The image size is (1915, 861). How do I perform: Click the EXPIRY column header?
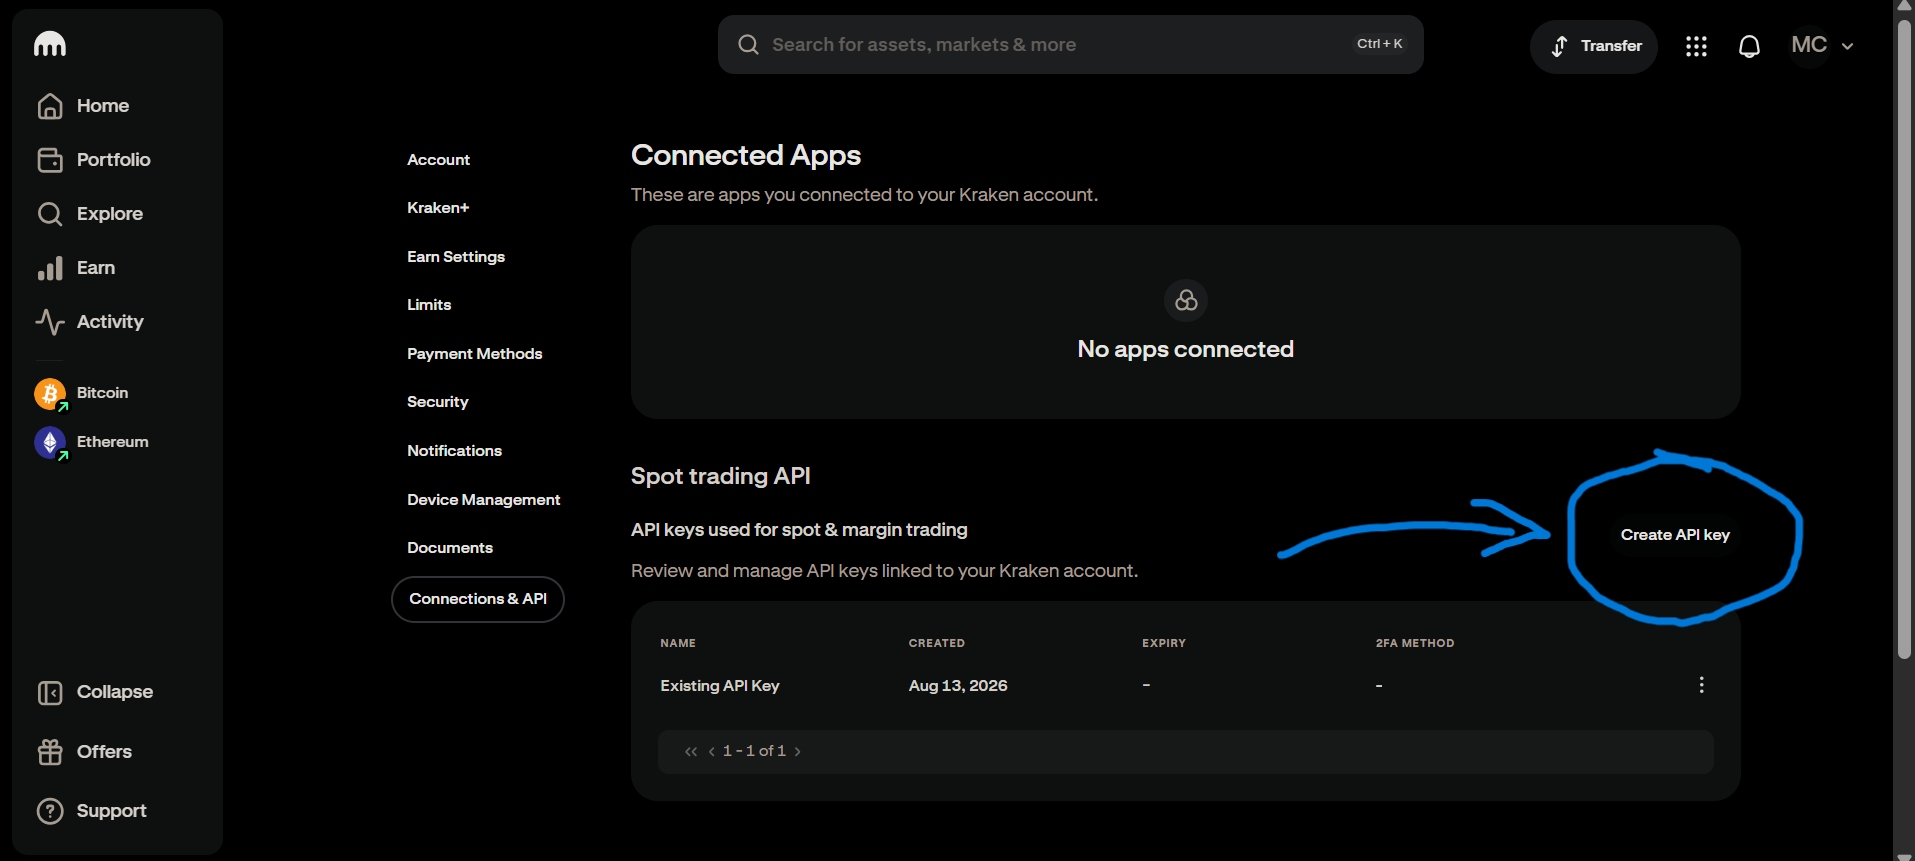click(x=1164, y=643)
